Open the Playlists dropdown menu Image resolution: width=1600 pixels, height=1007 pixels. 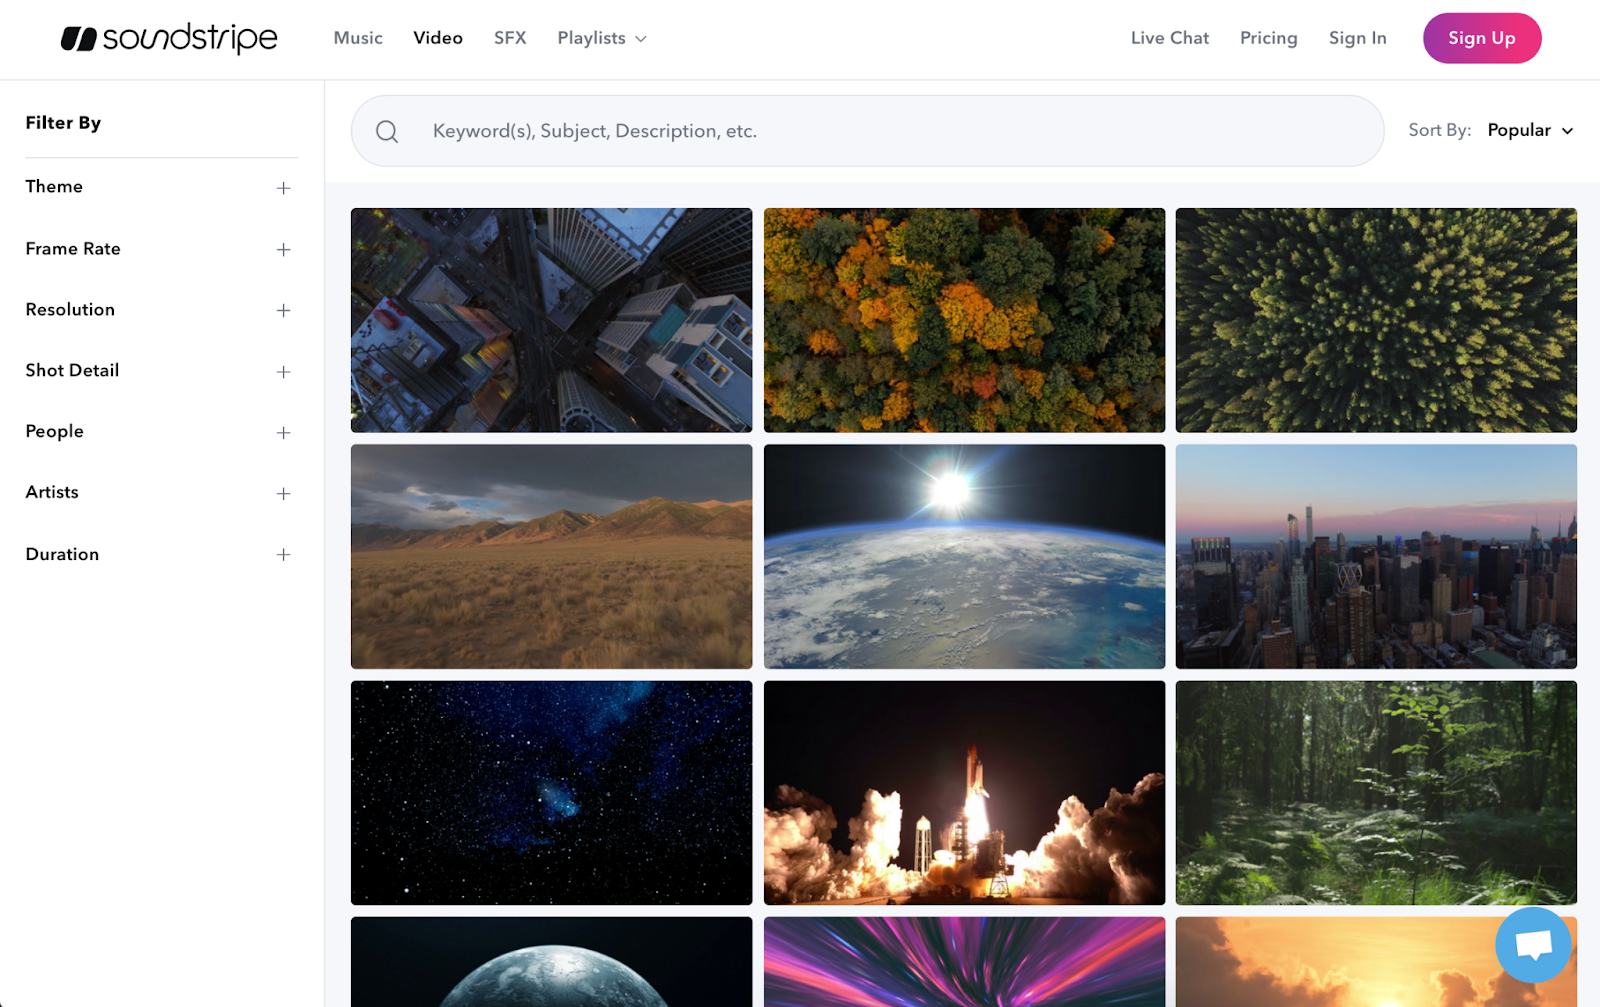pos(601,38)
